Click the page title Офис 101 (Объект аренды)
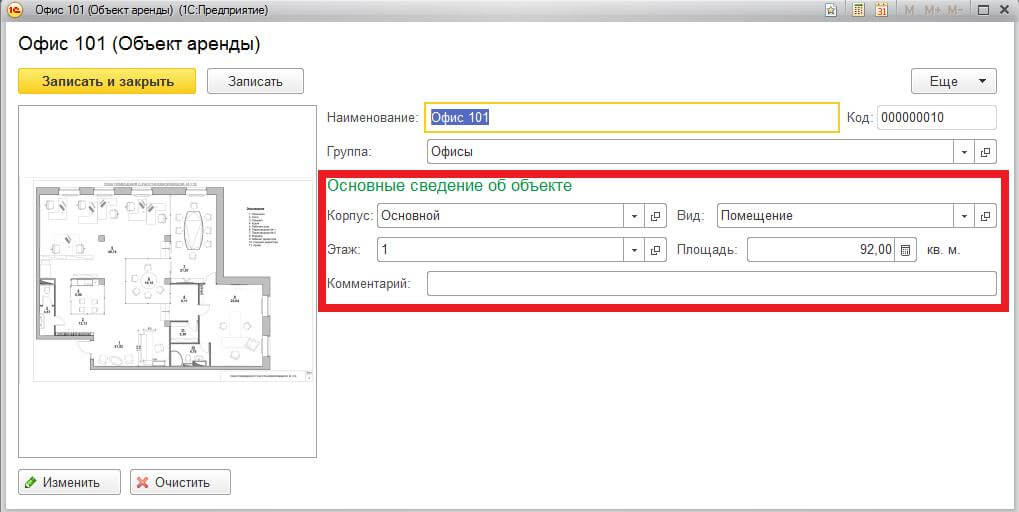Screen dimensions: 1019x512 [x=139, y=44]
